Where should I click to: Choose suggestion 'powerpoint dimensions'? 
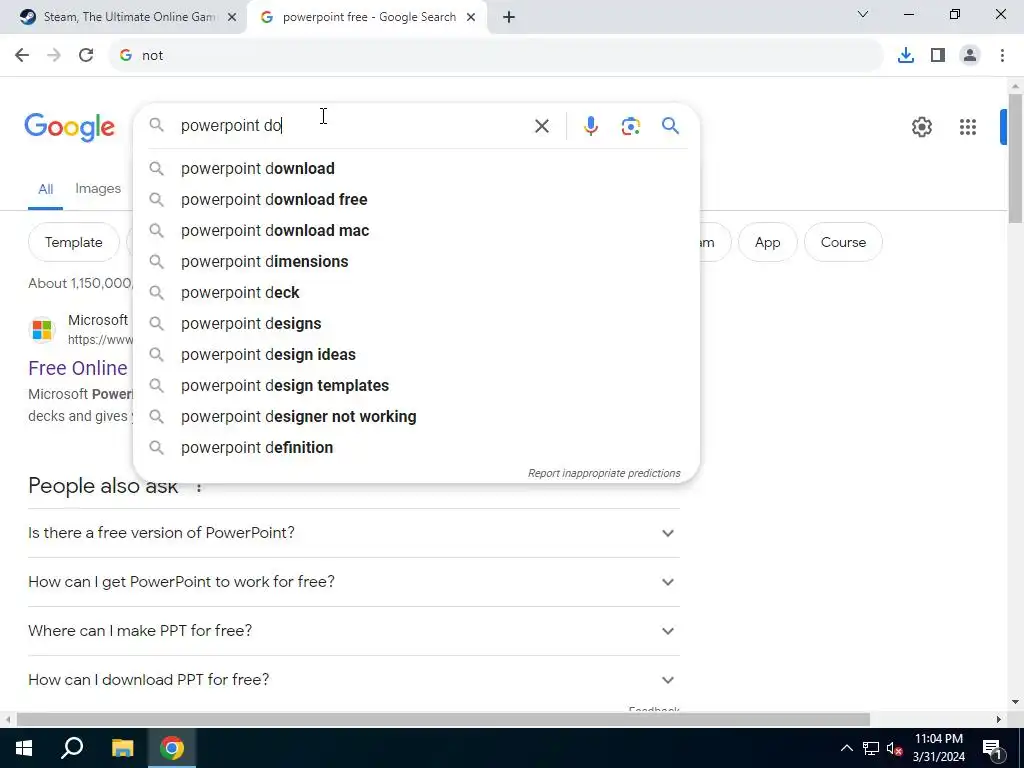click(x=416, y=262)
